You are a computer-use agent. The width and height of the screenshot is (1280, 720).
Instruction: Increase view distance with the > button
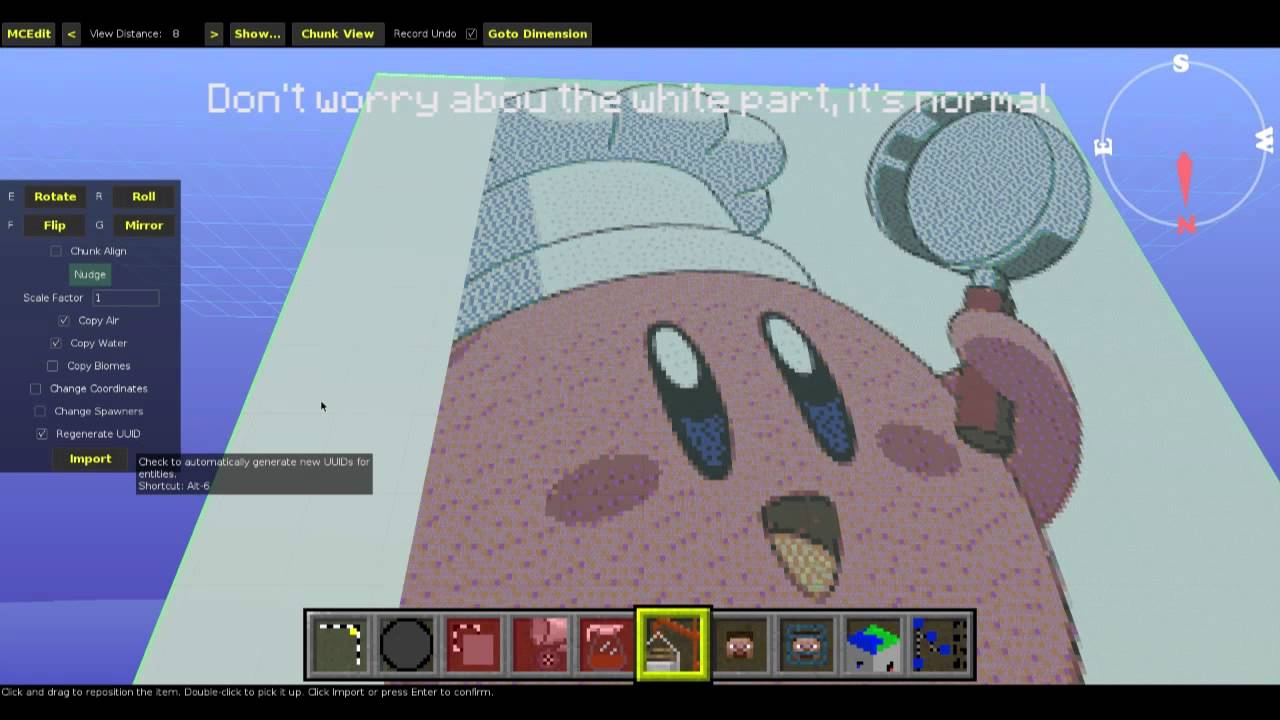[213, 34]
